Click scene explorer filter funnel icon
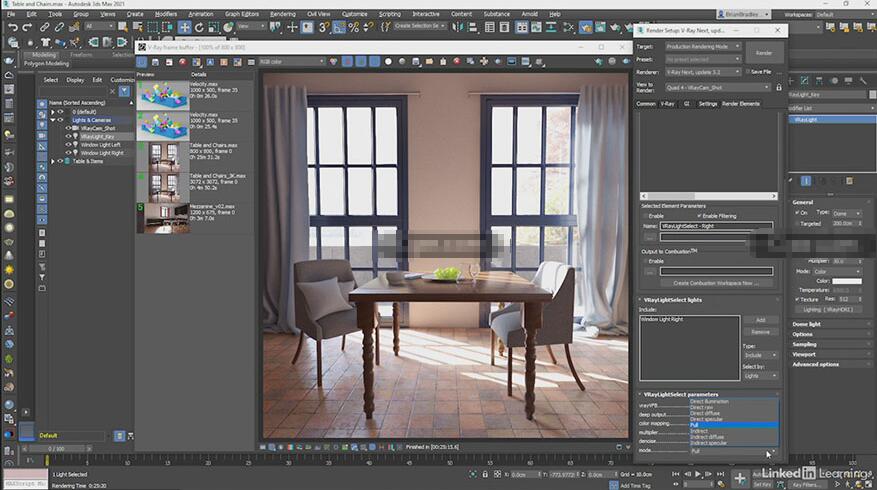877x490 pixels. 124,91
